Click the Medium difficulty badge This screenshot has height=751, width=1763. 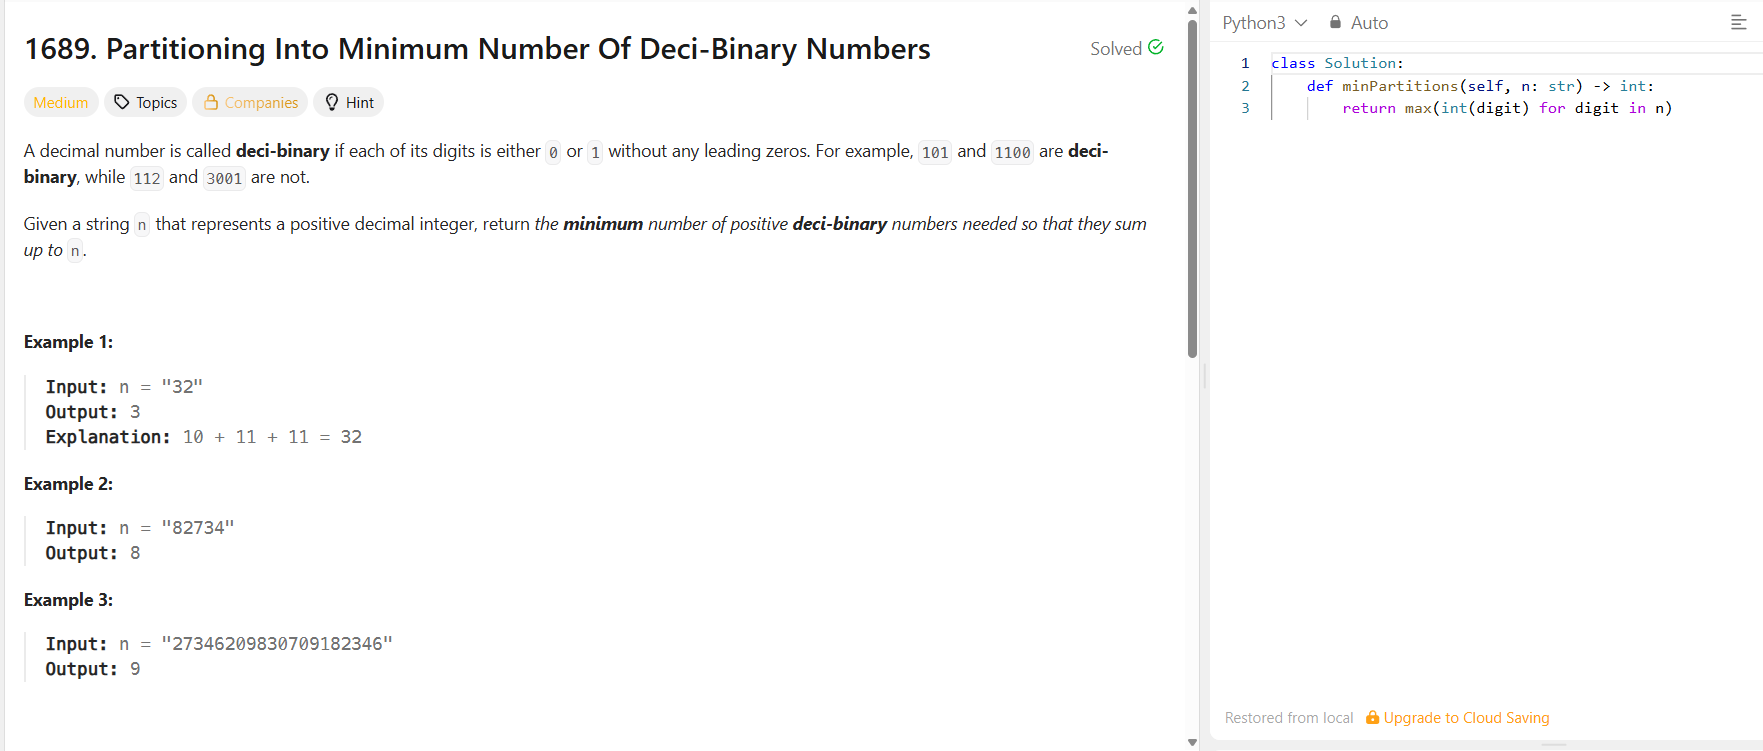point(61,102)
